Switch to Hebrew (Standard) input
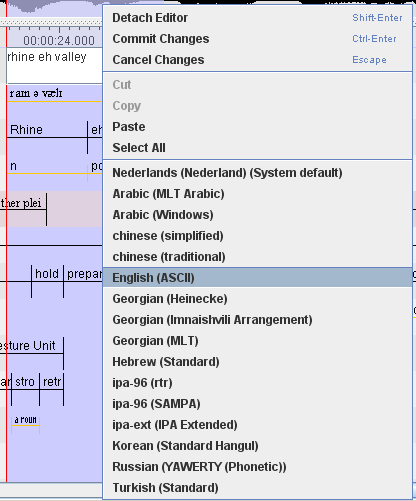The width and height of the screenshot is (416, 501). click(x=257, y=362)
